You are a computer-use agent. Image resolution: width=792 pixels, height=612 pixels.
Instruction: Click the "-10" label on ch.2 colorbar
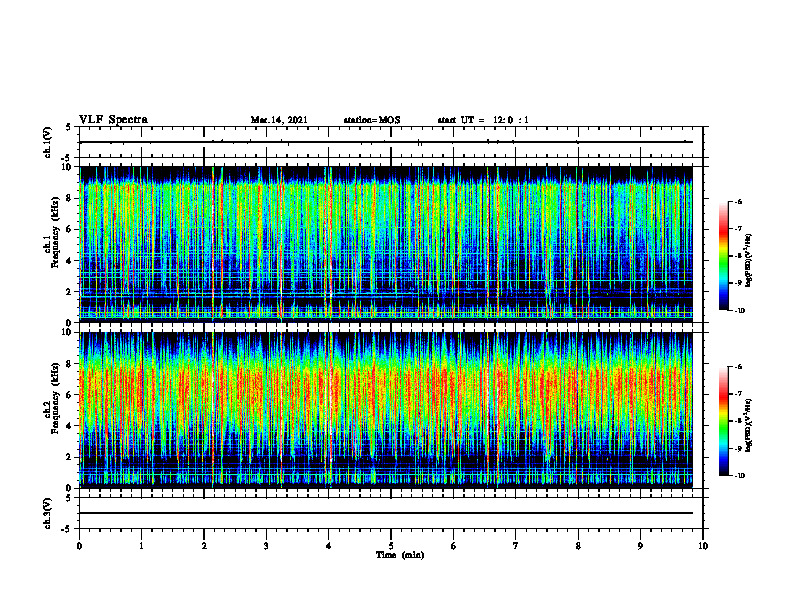coord(739,476)
